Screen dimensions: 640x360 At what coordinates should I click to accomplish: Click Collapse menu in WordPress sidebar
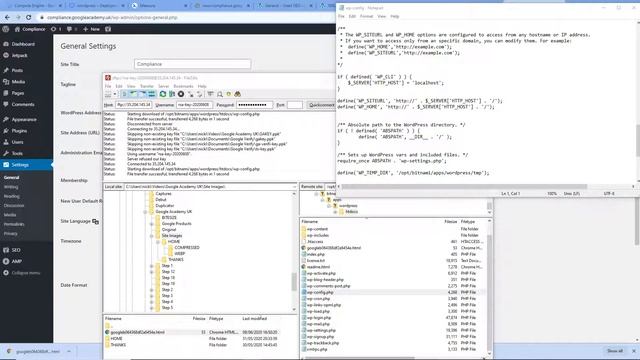(25, 273)
